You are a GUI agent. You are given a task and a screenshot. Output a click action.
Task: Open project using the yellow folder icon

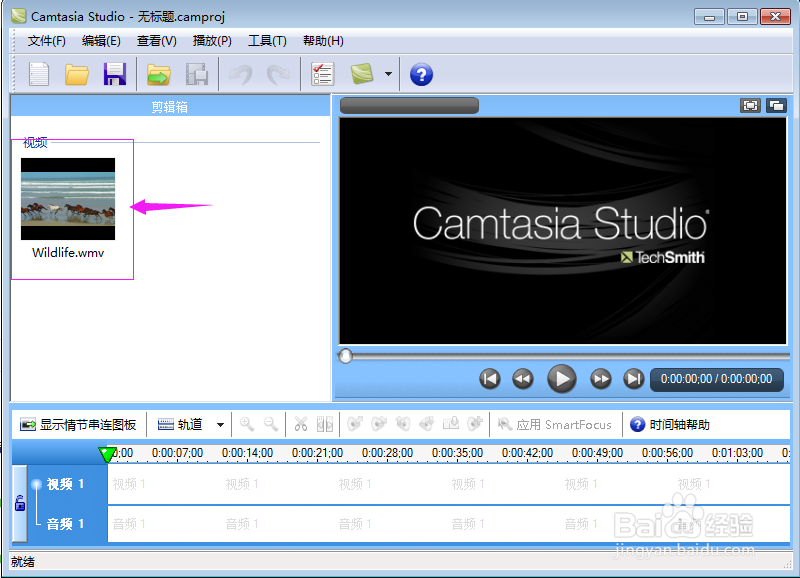[77, 74]
